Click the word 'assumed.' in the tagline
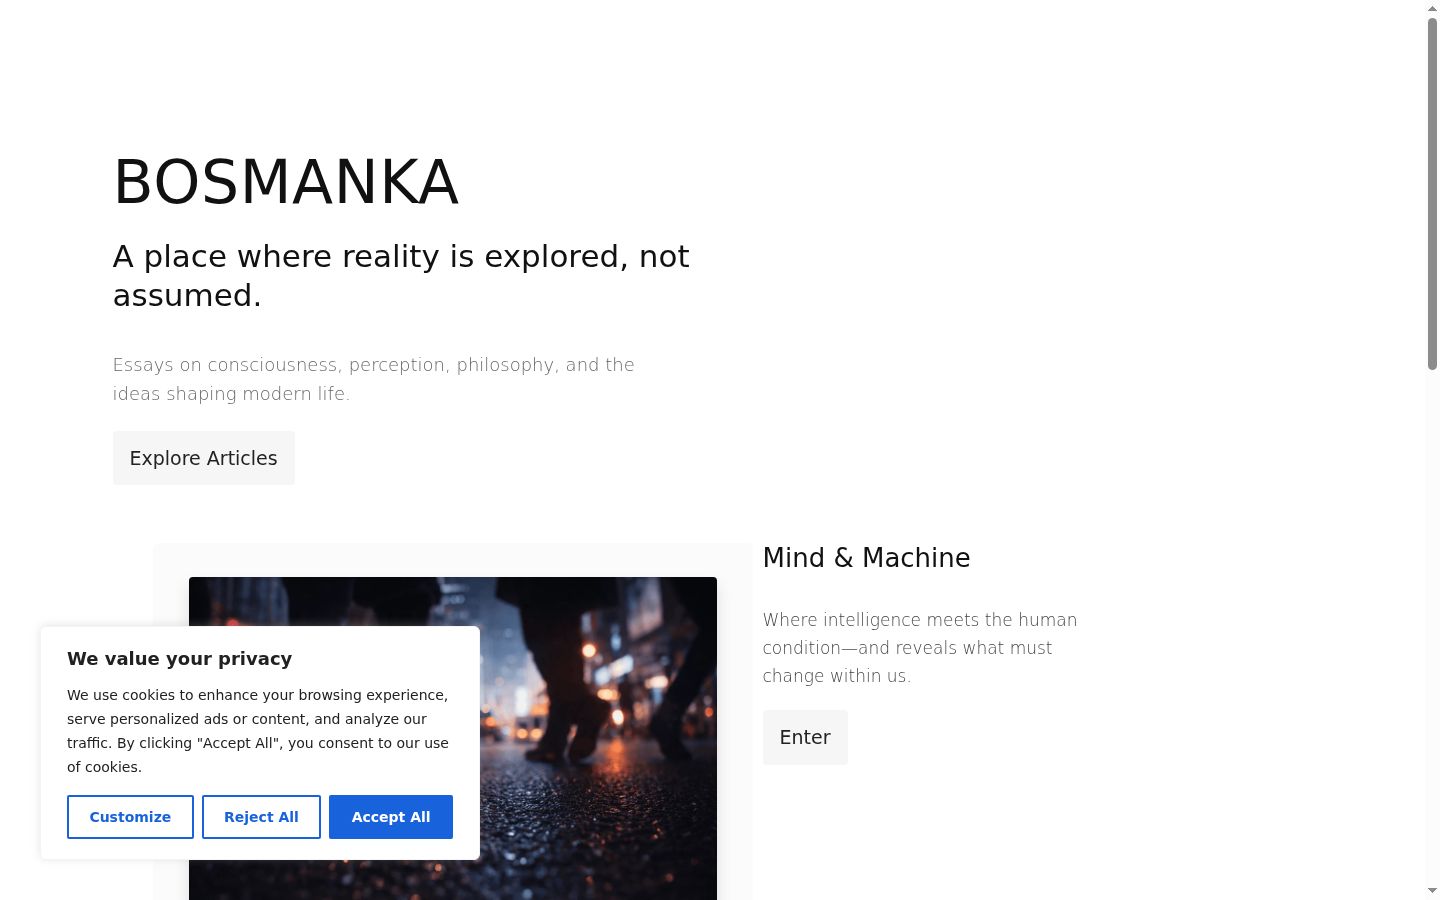The width and height of the screenshot is (1440, 900). (x=187, y=296)
